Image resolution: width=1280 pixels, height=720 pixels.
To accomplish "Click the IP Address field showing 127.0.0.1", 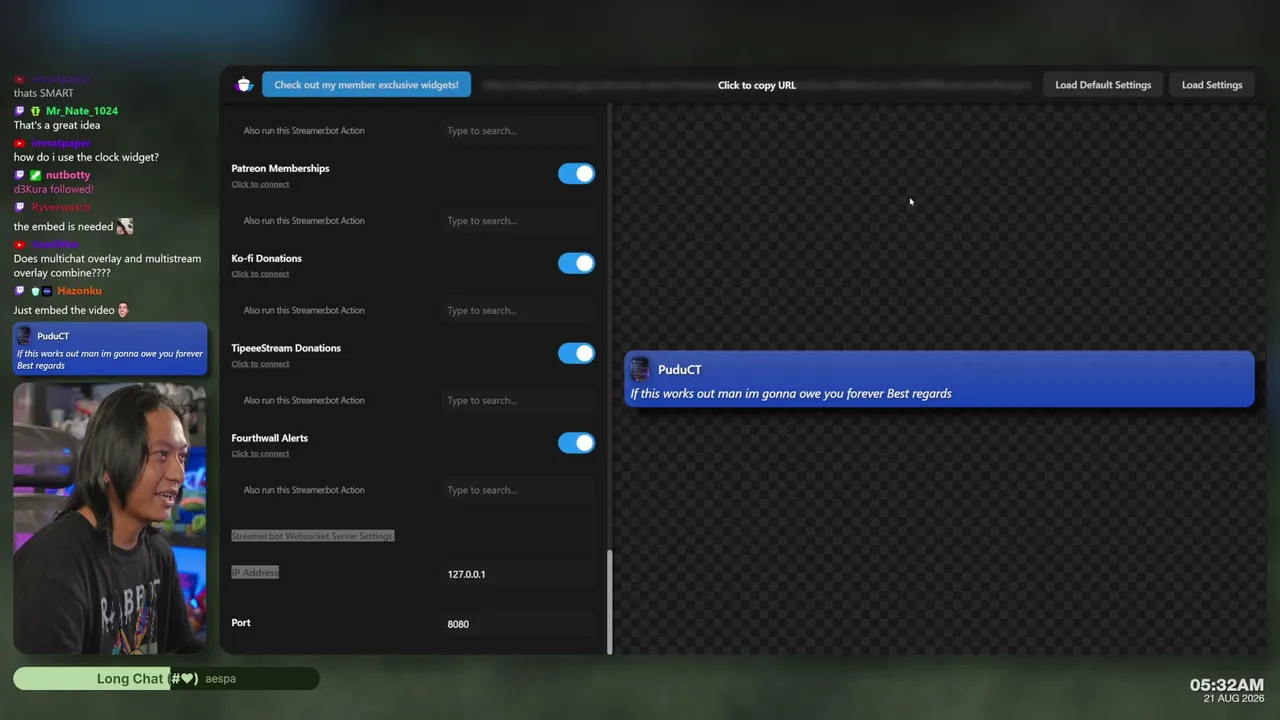I will tap(520, 574).
